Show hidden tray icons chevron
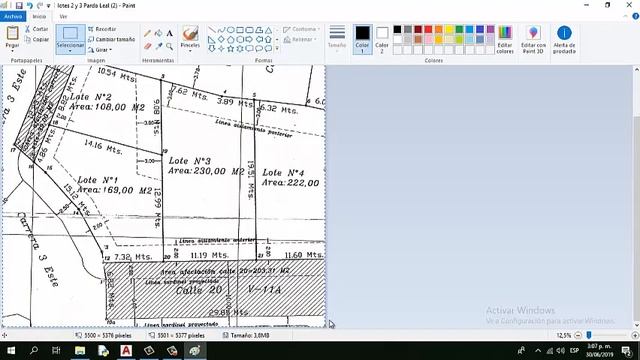The image size is (640, 360). pyautogui.click(x=538, y=351)
